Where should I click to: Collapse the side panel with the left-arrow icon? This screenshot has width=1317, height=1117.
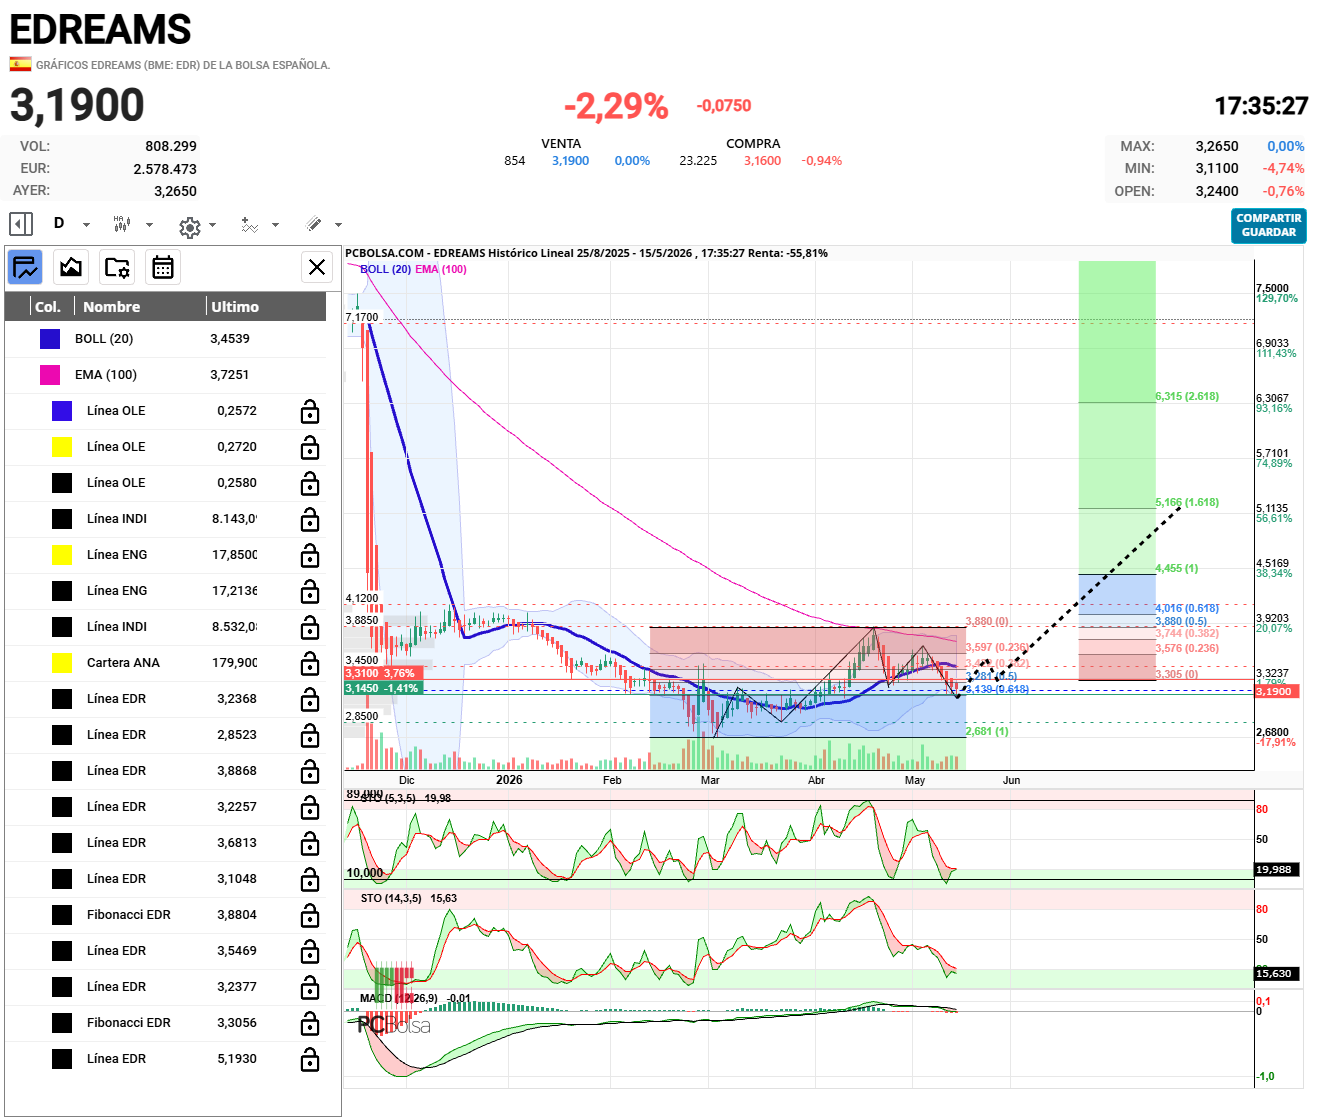21,224
